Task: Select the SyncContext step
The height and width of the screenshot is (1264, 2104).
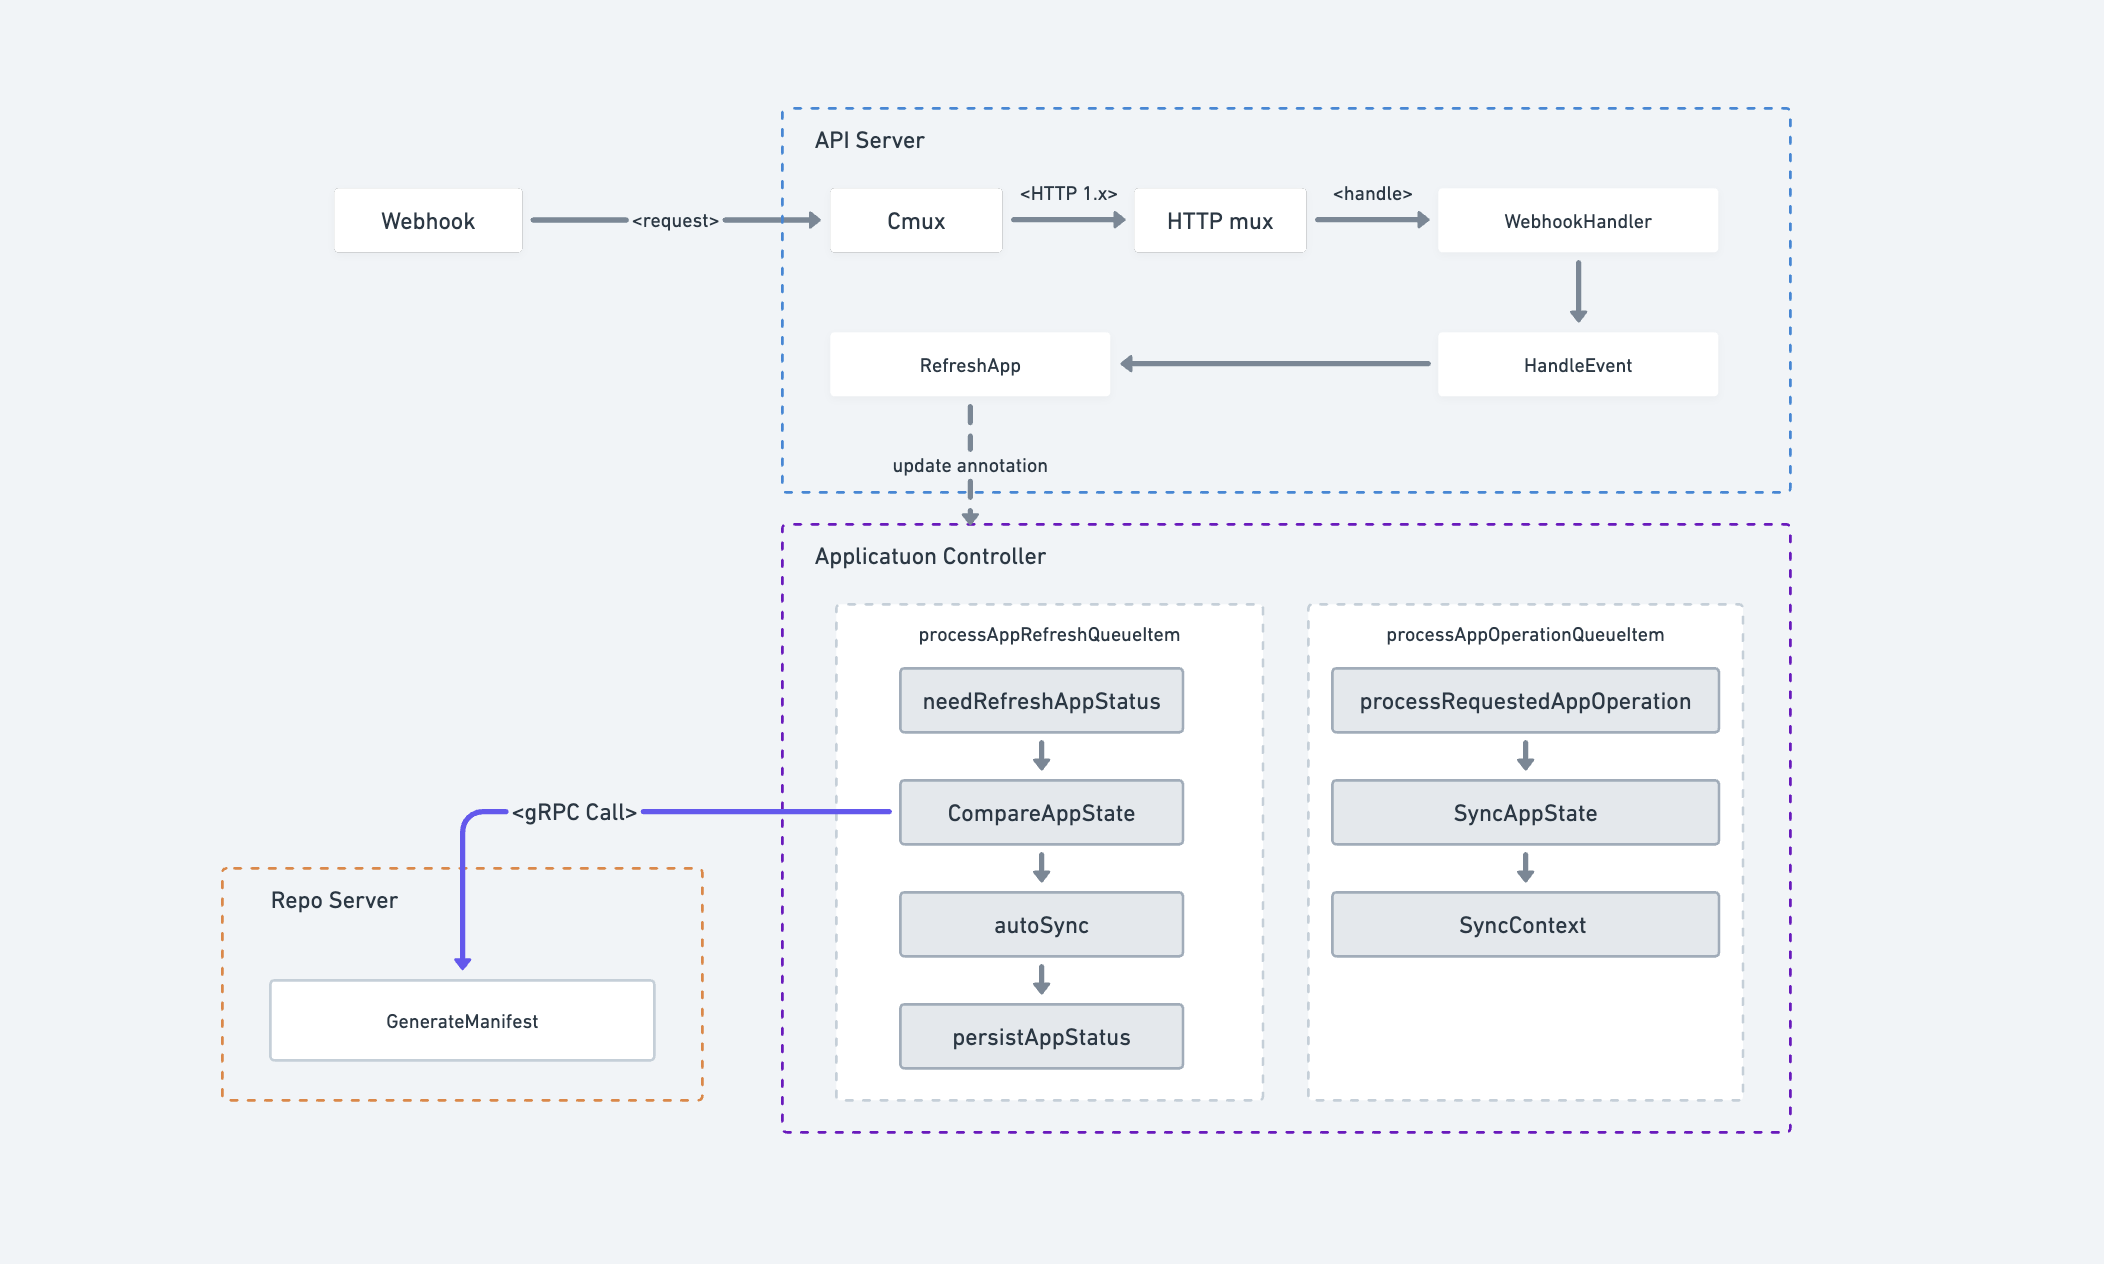Action: pos(1525,924)
